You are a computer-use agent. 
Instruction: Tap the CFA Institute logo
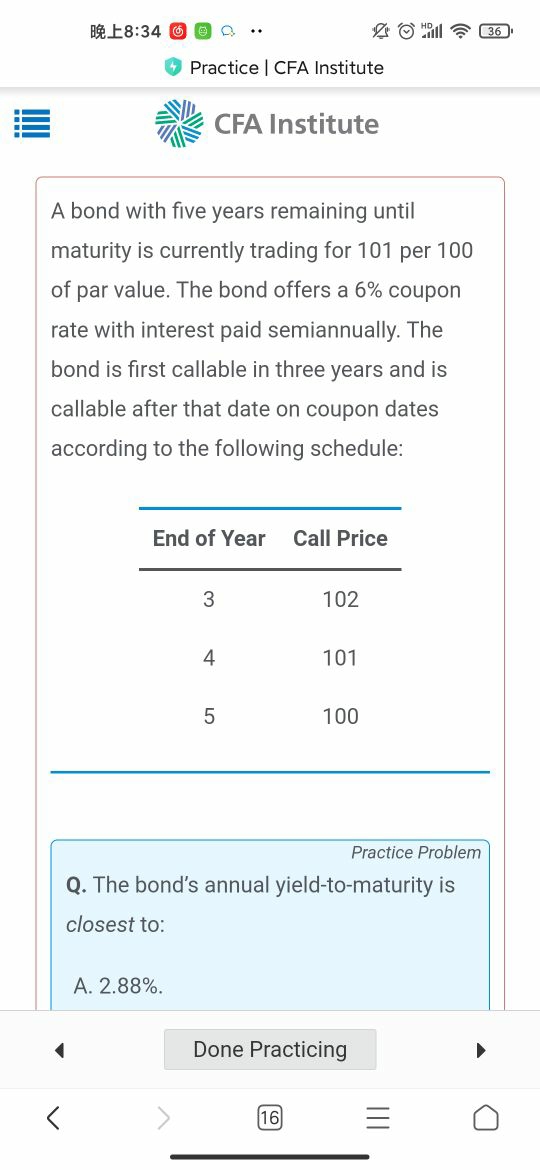coord(266,124)
